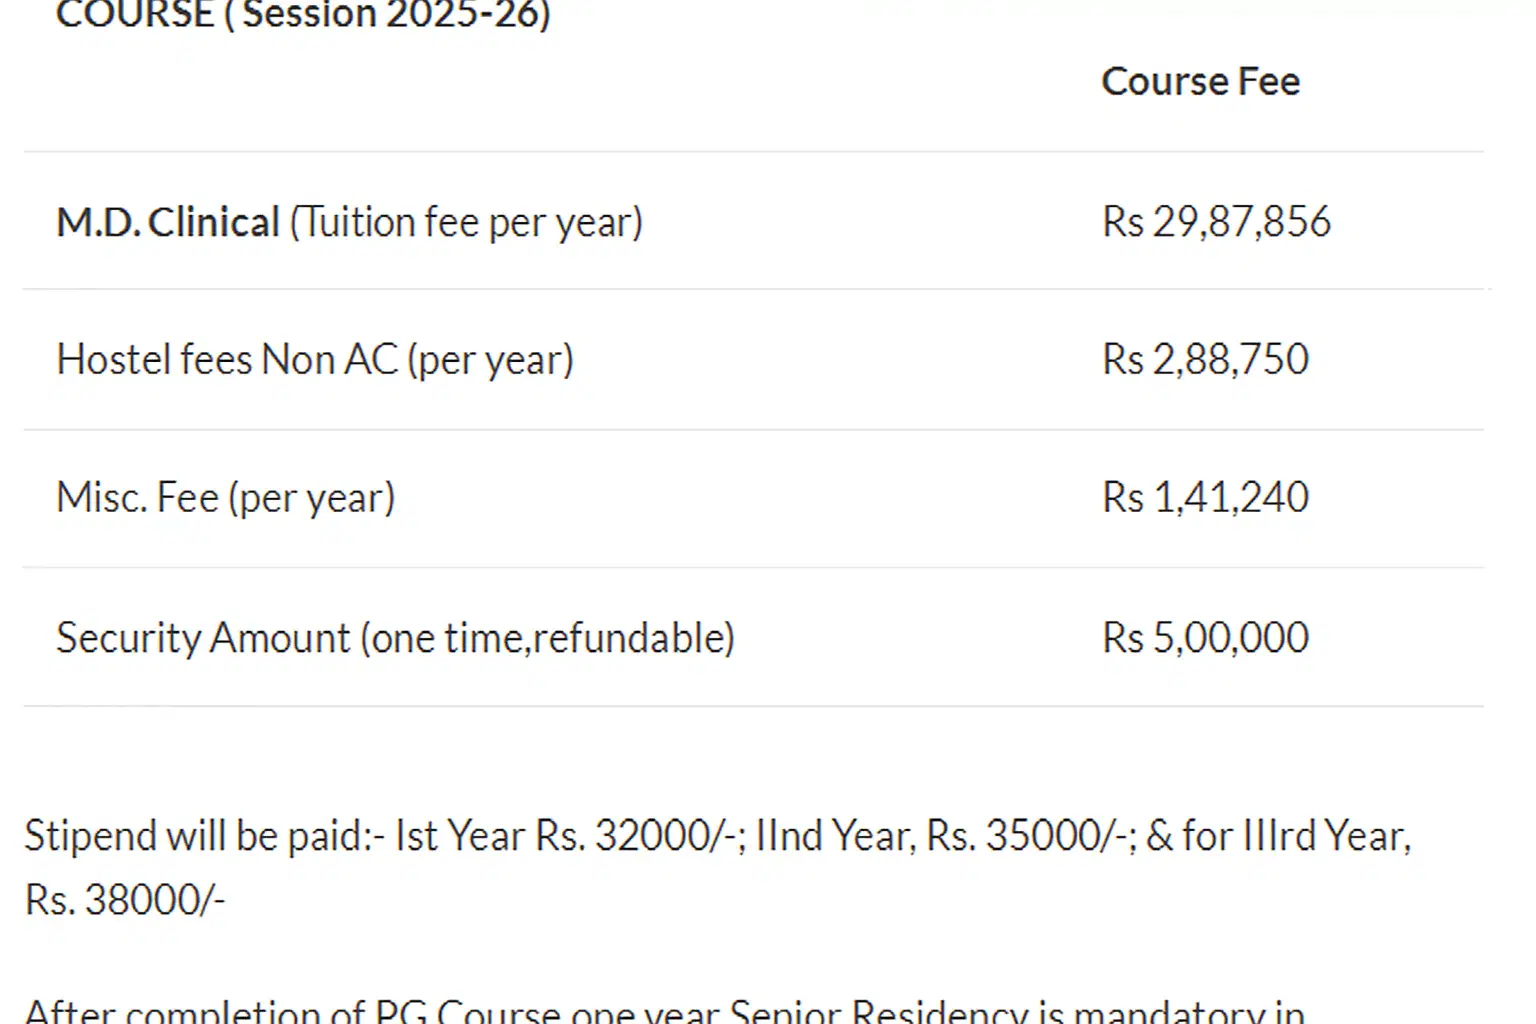Click the "Security Amount" row label
The width and height of the screenshot is (1536, 1024).
204,638
